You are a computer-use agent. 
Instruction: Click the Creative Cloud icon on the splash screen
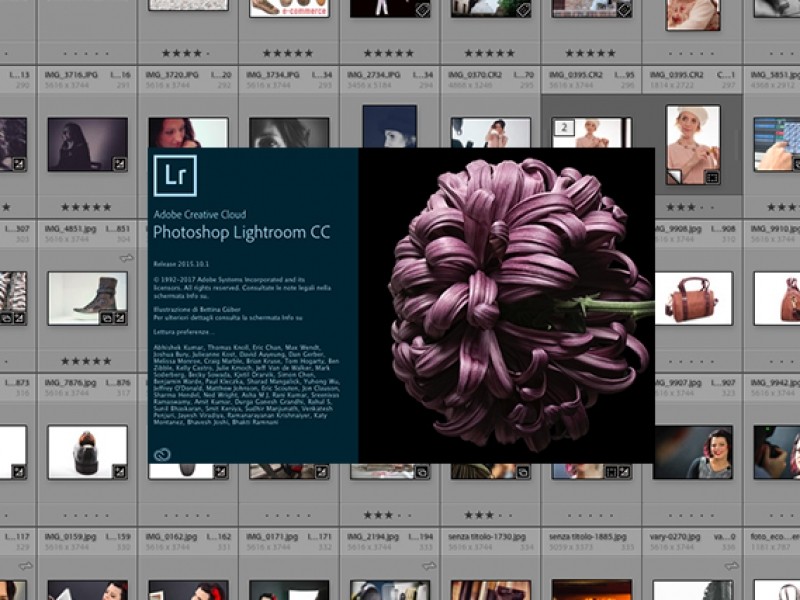(162, 455)
